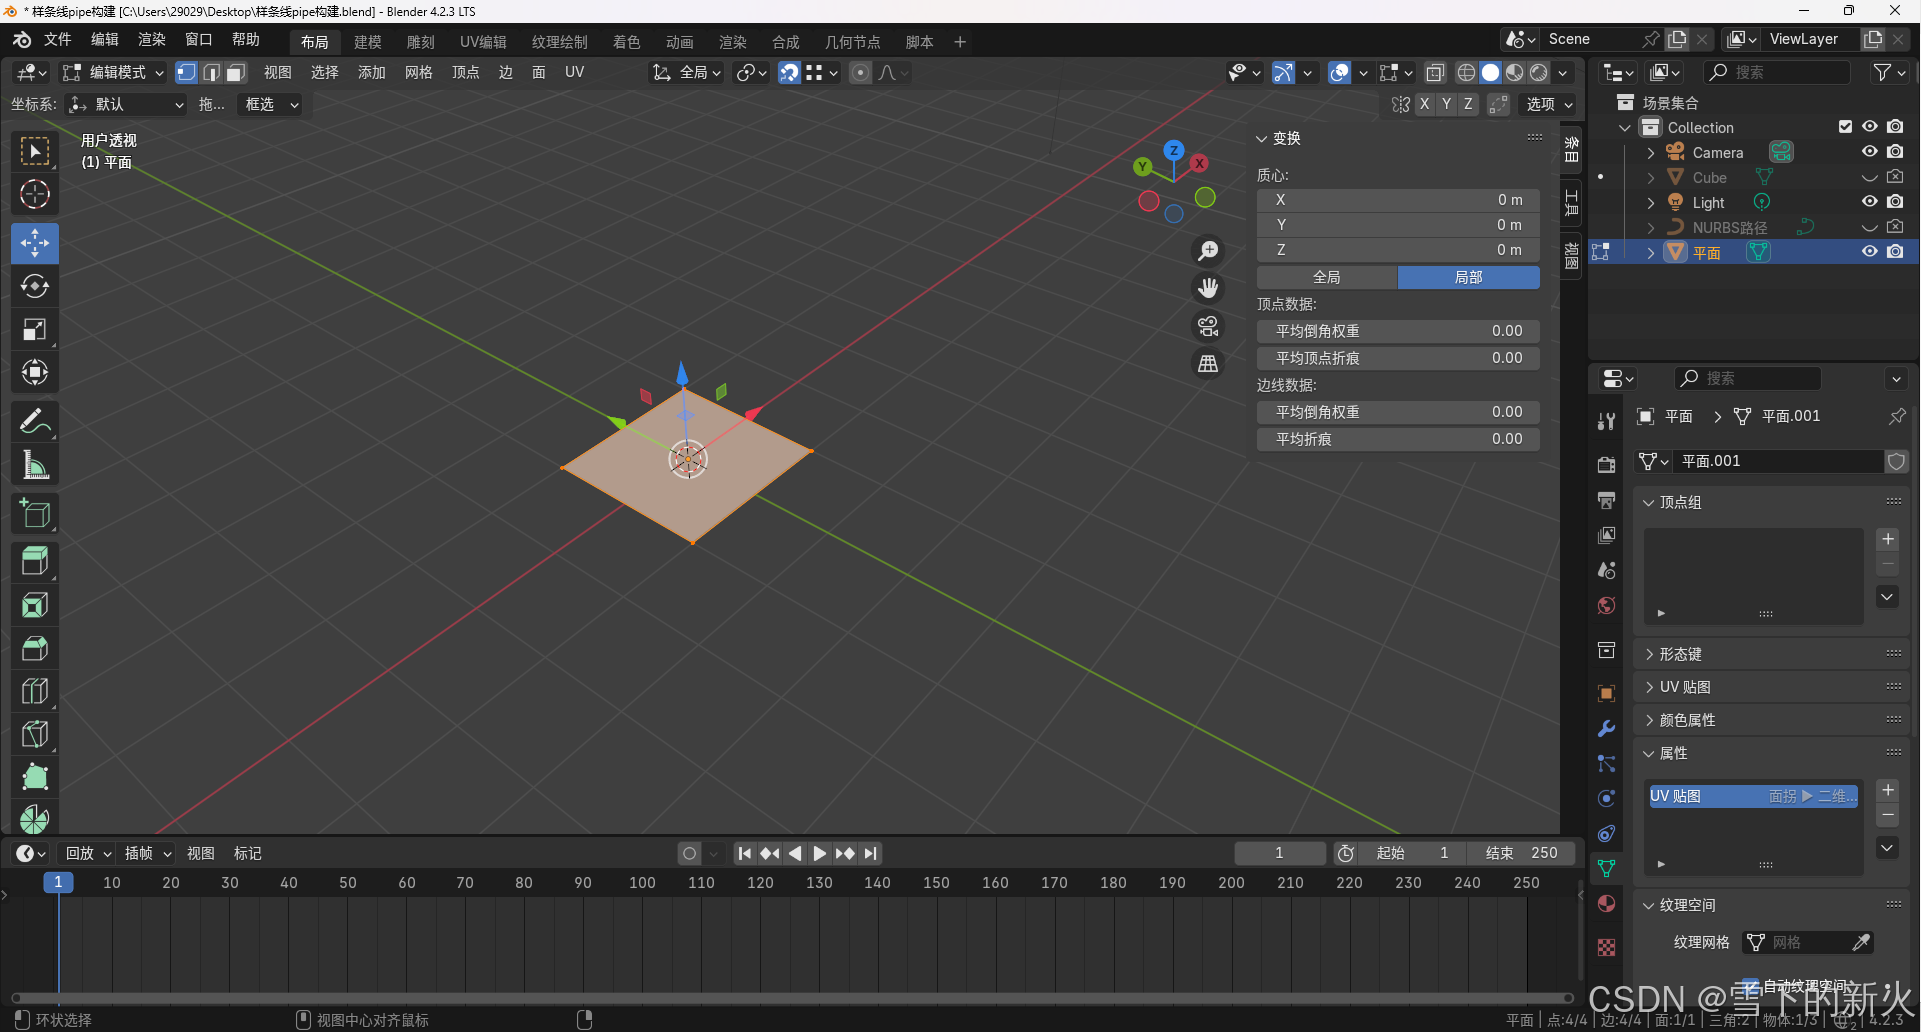Select the Box Select tool in toolbar
Screen dimensions: 1921x1032
coord(35,151)
